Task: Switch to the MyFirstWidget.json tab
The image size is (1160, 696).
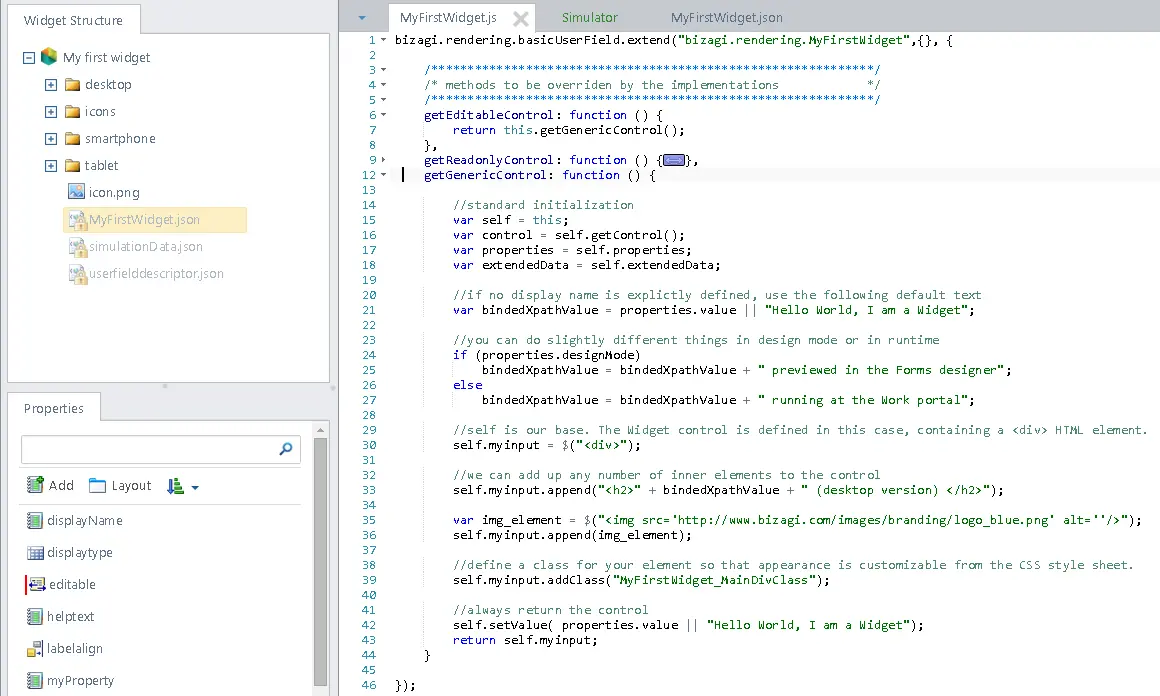Action: click(x=726, y=18)
